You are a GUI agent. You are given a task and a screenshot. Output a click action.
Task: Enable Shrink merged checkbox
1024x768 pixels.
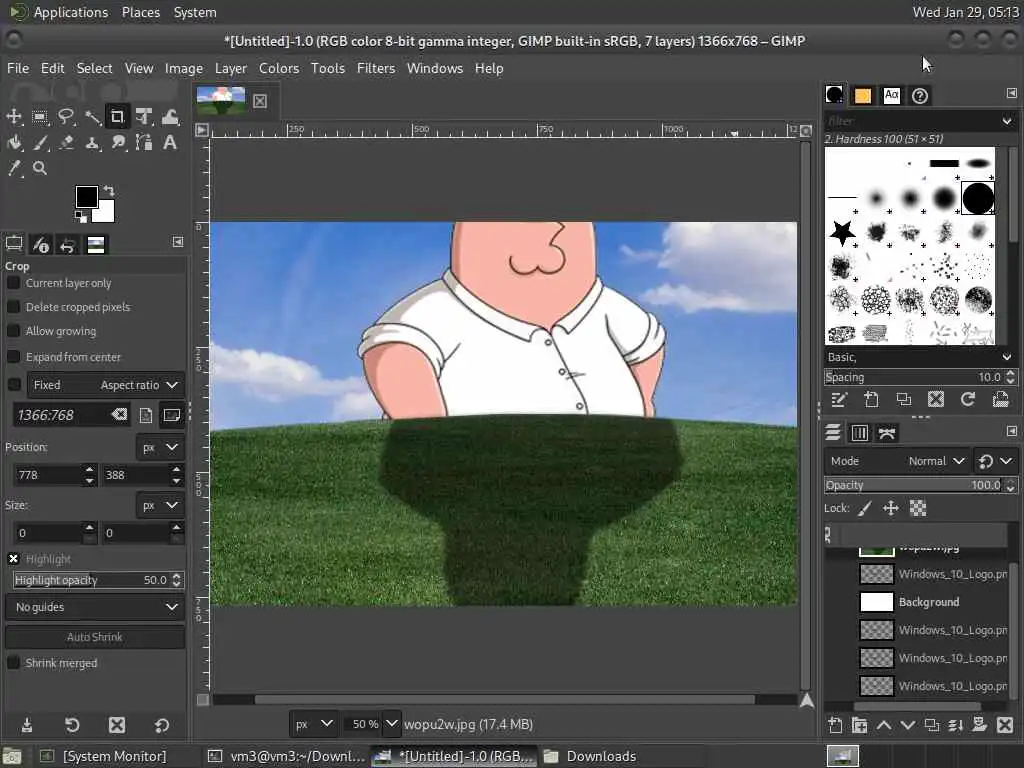[x=13, y=663]
